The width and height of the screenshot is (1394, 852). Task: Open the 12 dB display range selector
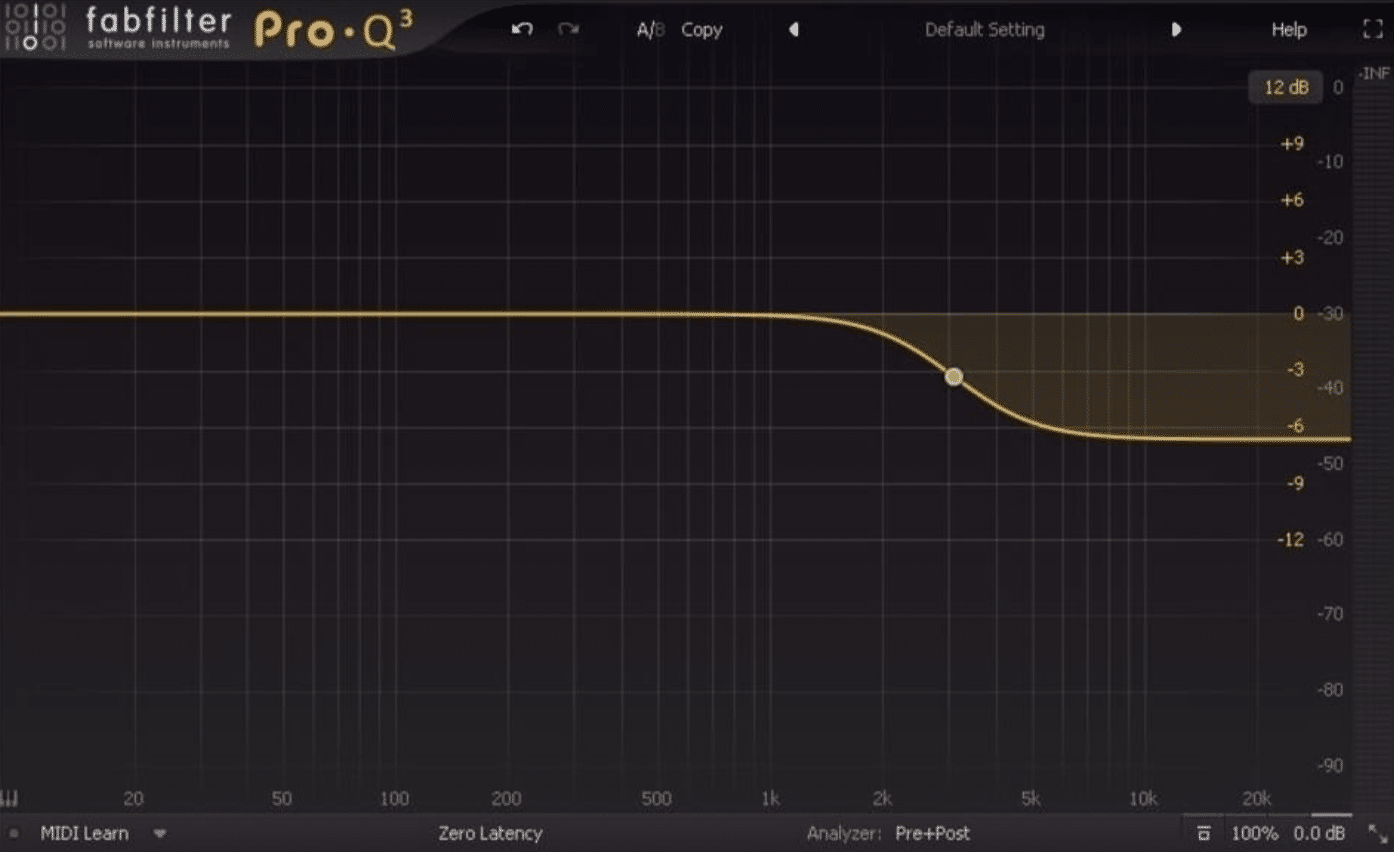1286,88
